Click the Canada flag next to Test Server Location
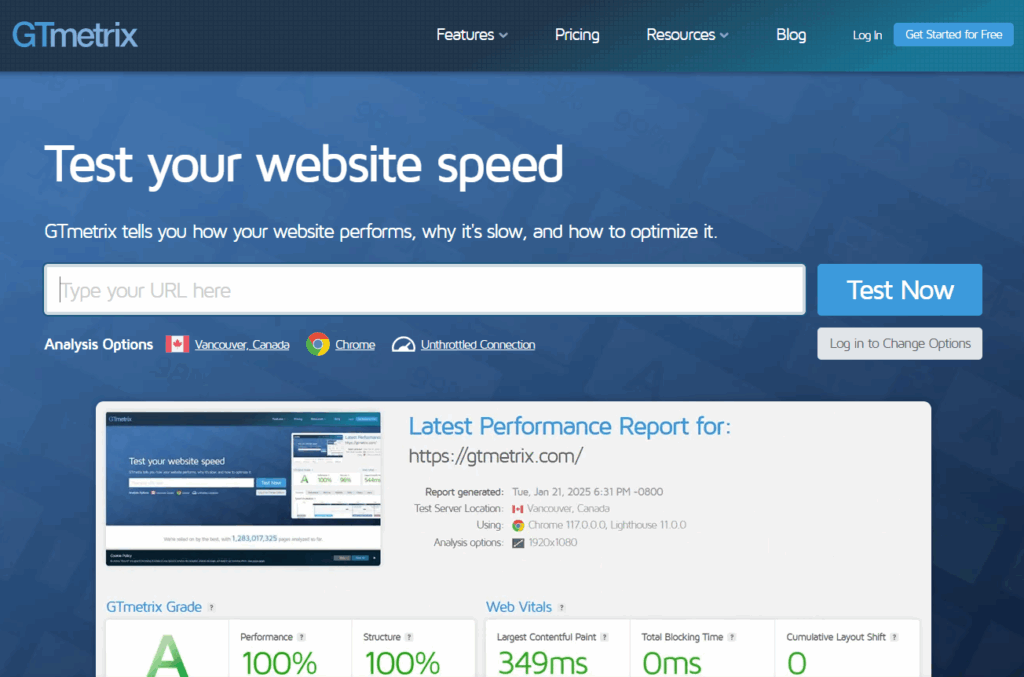This screenshot has width=1024, height=677. coord(518,509)
